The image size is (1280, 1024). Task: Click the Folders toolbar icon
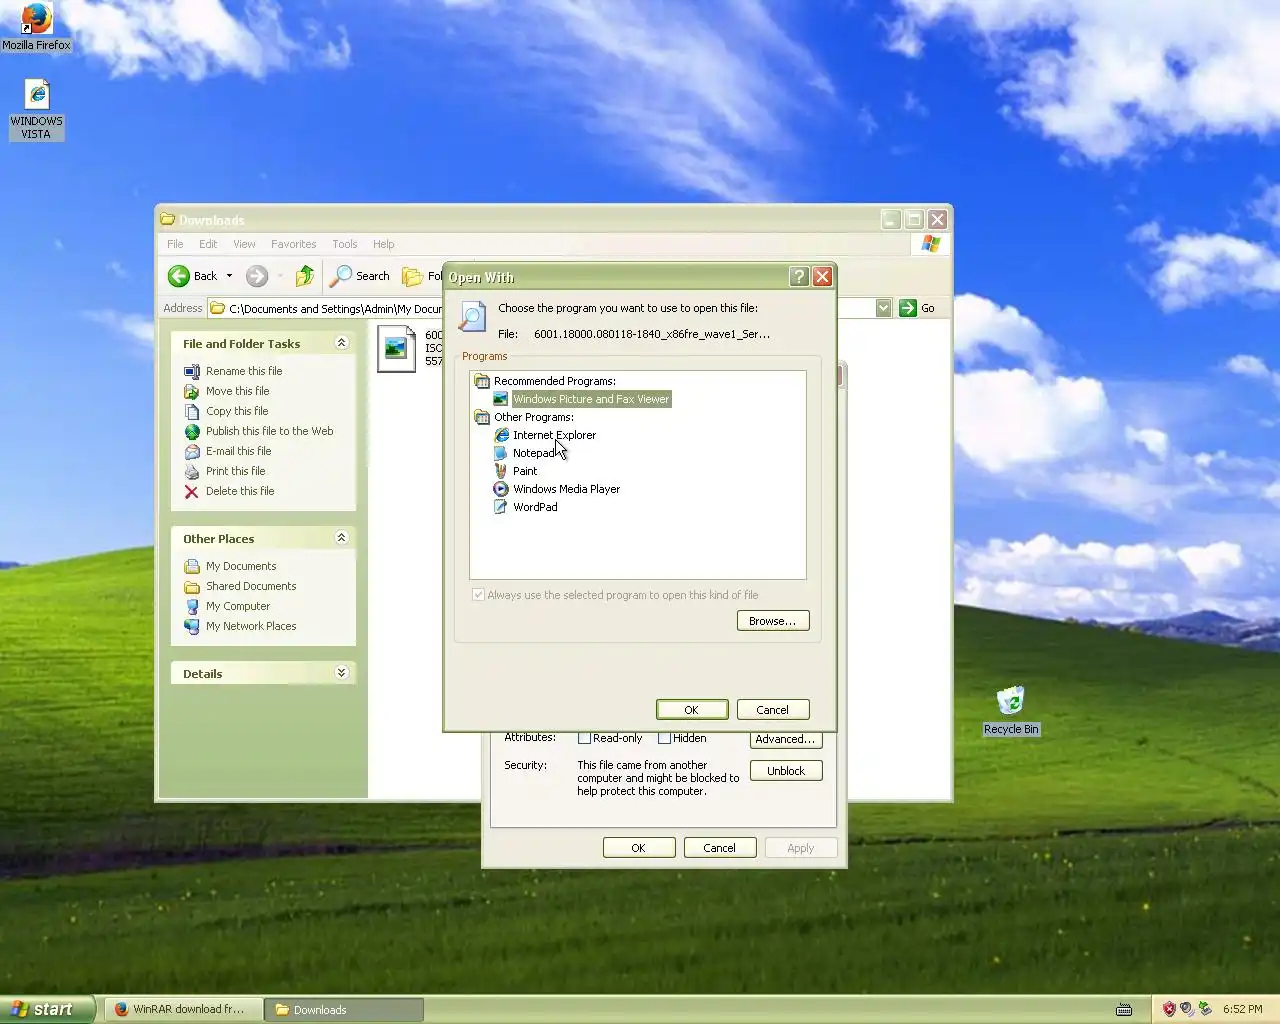pyautogui.click(x=412, y=276)
